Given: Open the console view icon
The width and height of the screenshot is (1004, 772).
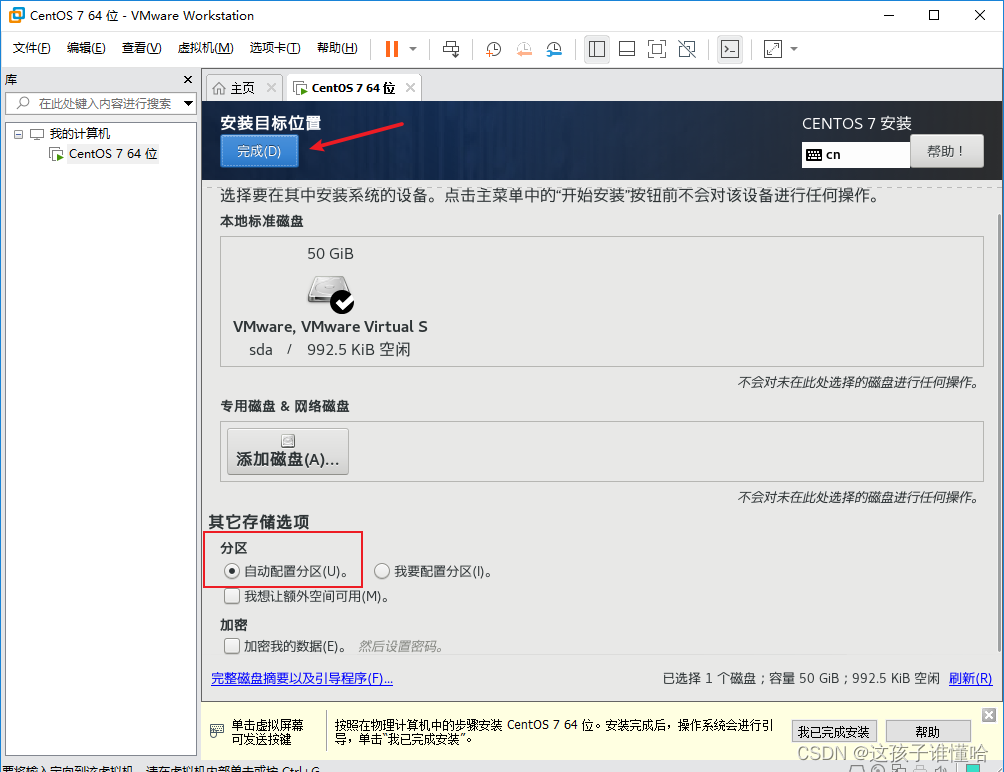Looking at the screenshot, I should coord(730,49).
